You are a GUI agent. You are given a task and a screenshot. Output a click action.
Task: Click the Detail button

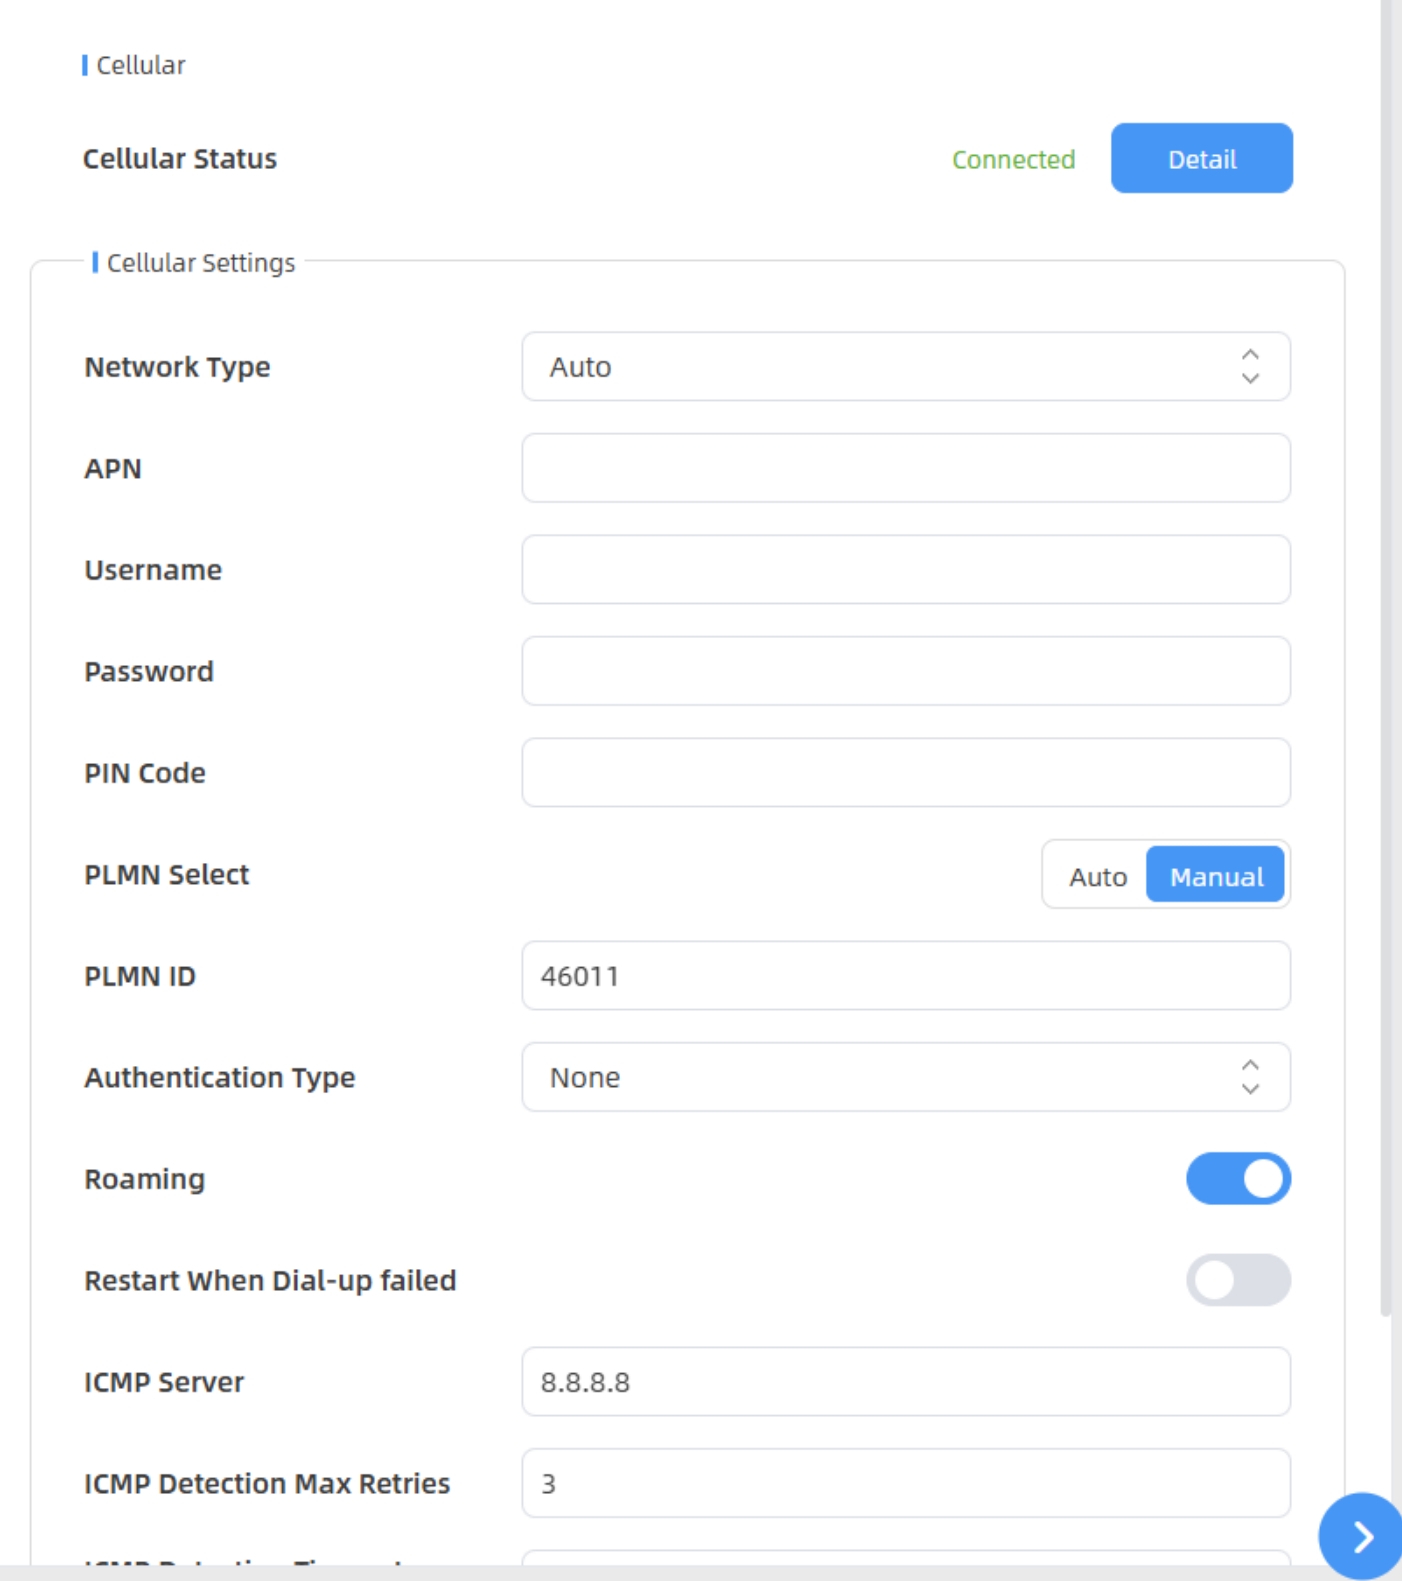[x=1201, y=159]
